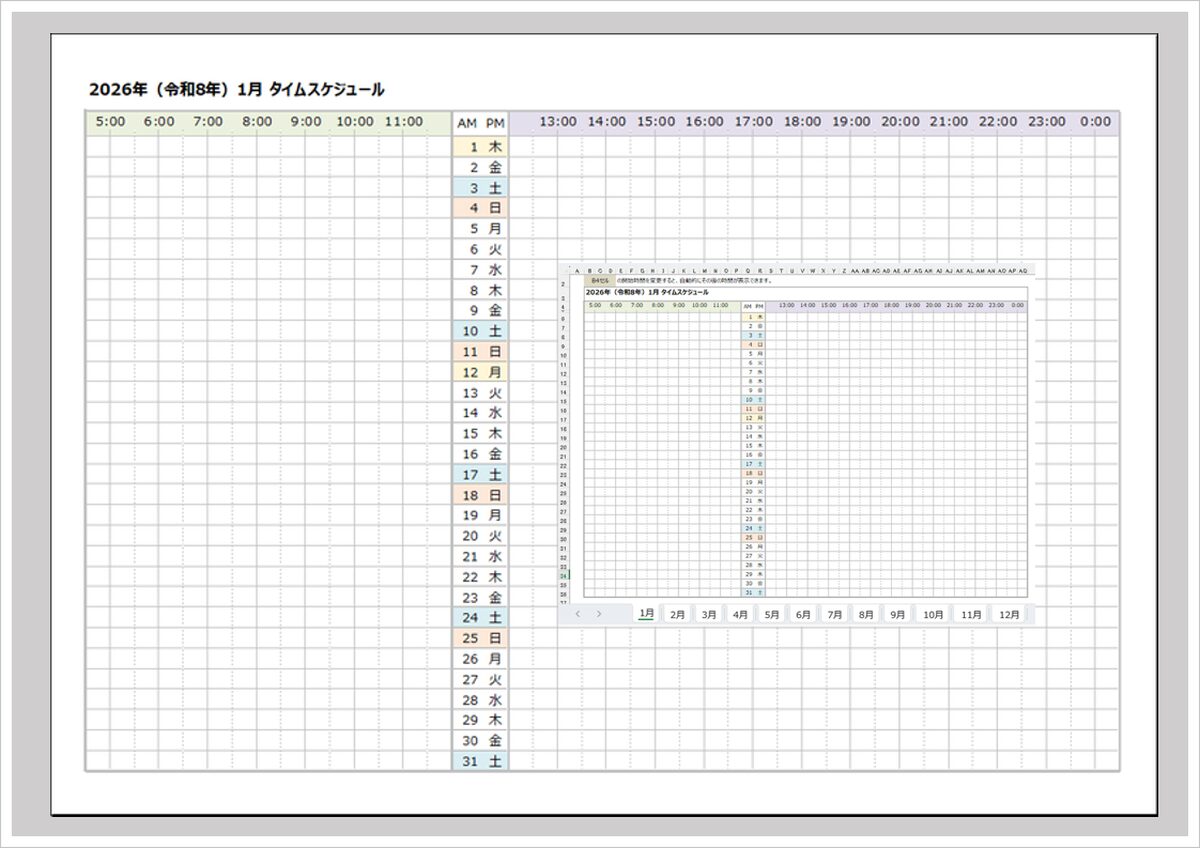Click the AM label in large header

pos(467,123)
